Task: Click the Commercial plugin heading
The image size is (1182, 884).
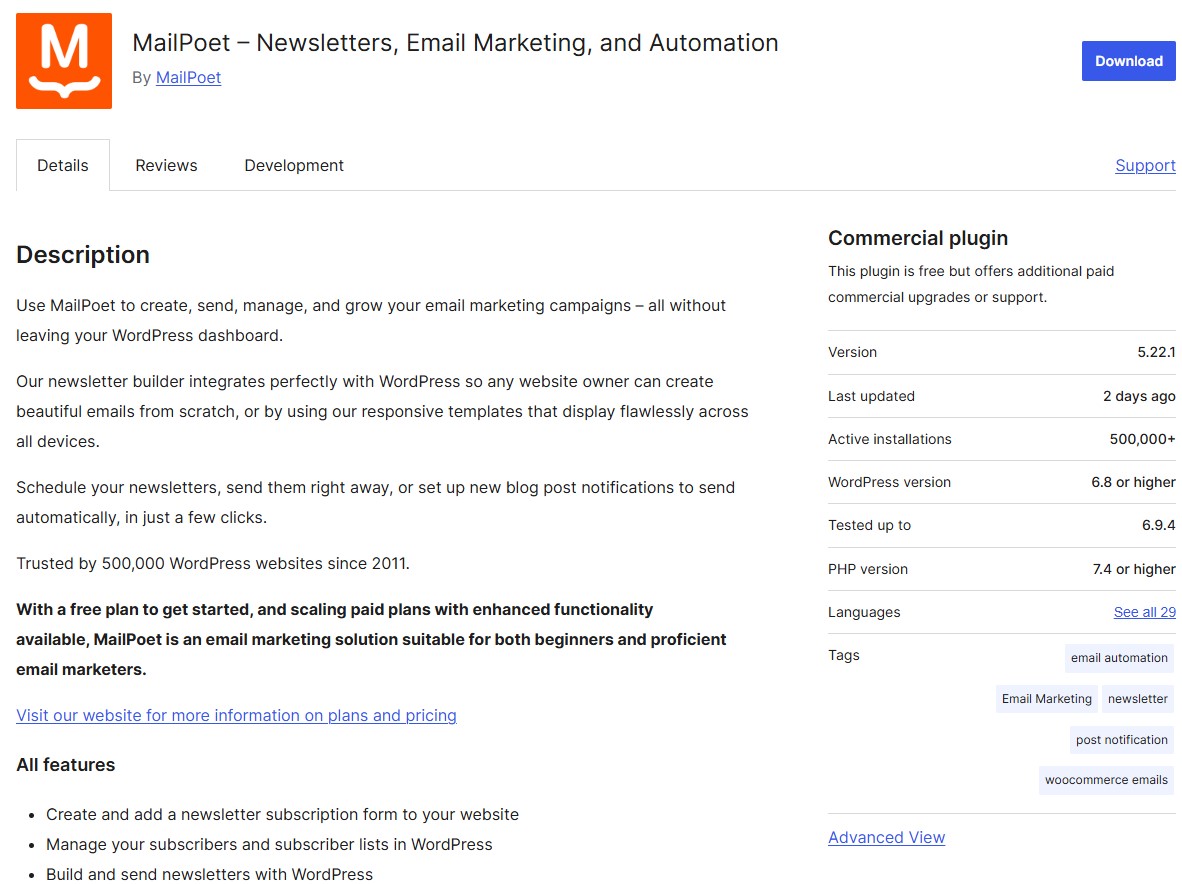Action: (918, 238)
